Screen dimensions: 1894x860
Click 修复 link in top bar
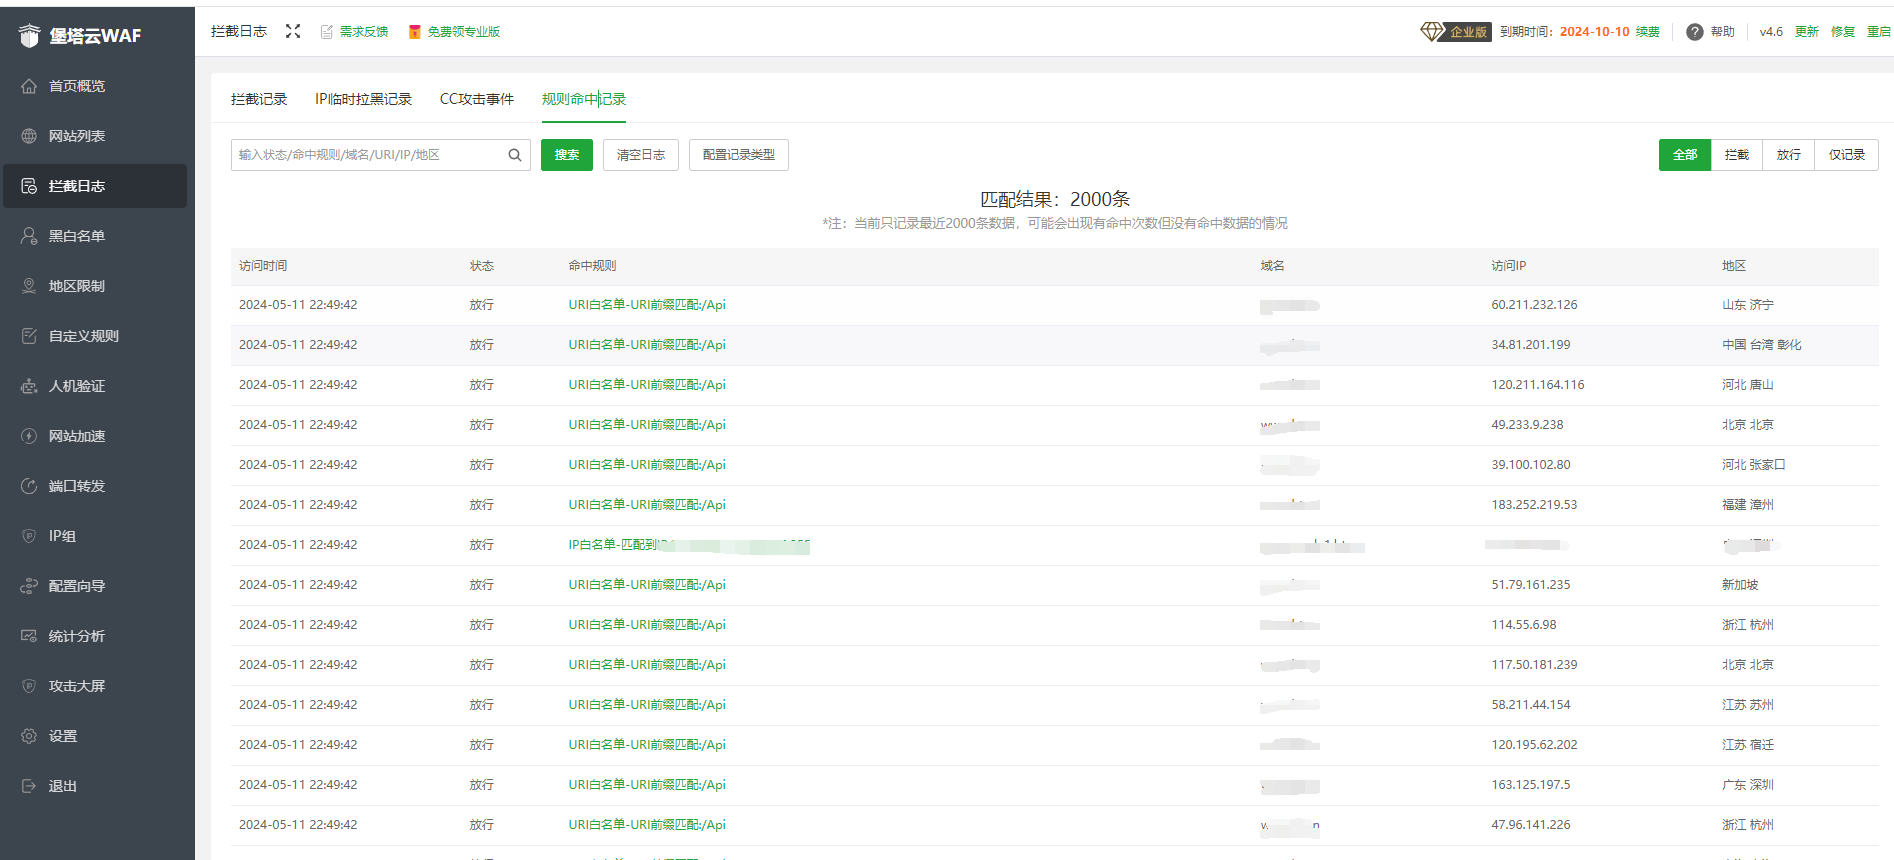pos(1843,32)
